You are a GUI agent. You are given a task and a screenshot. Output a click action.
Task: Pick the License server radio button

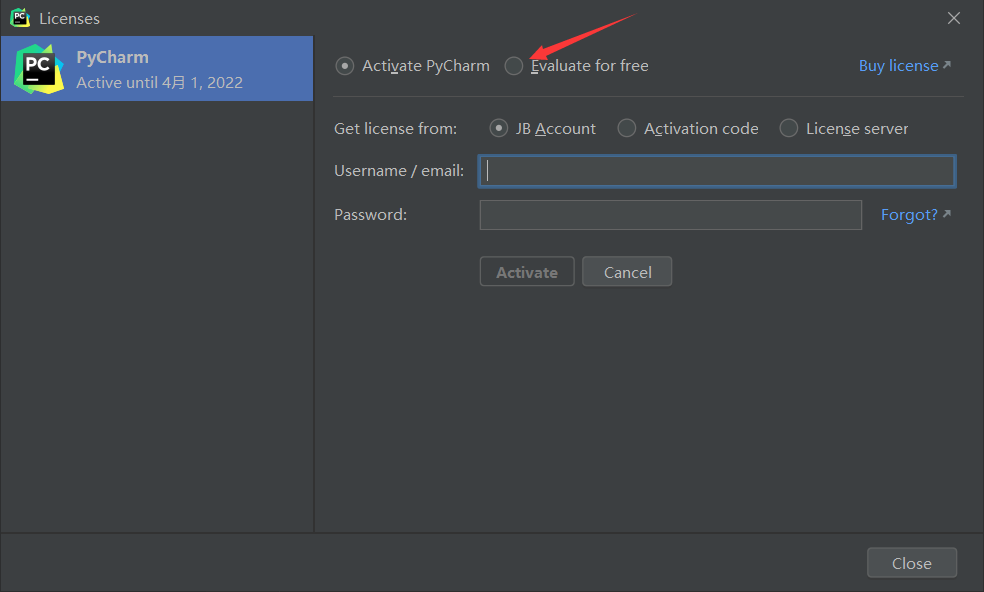(x=789, y=128)
